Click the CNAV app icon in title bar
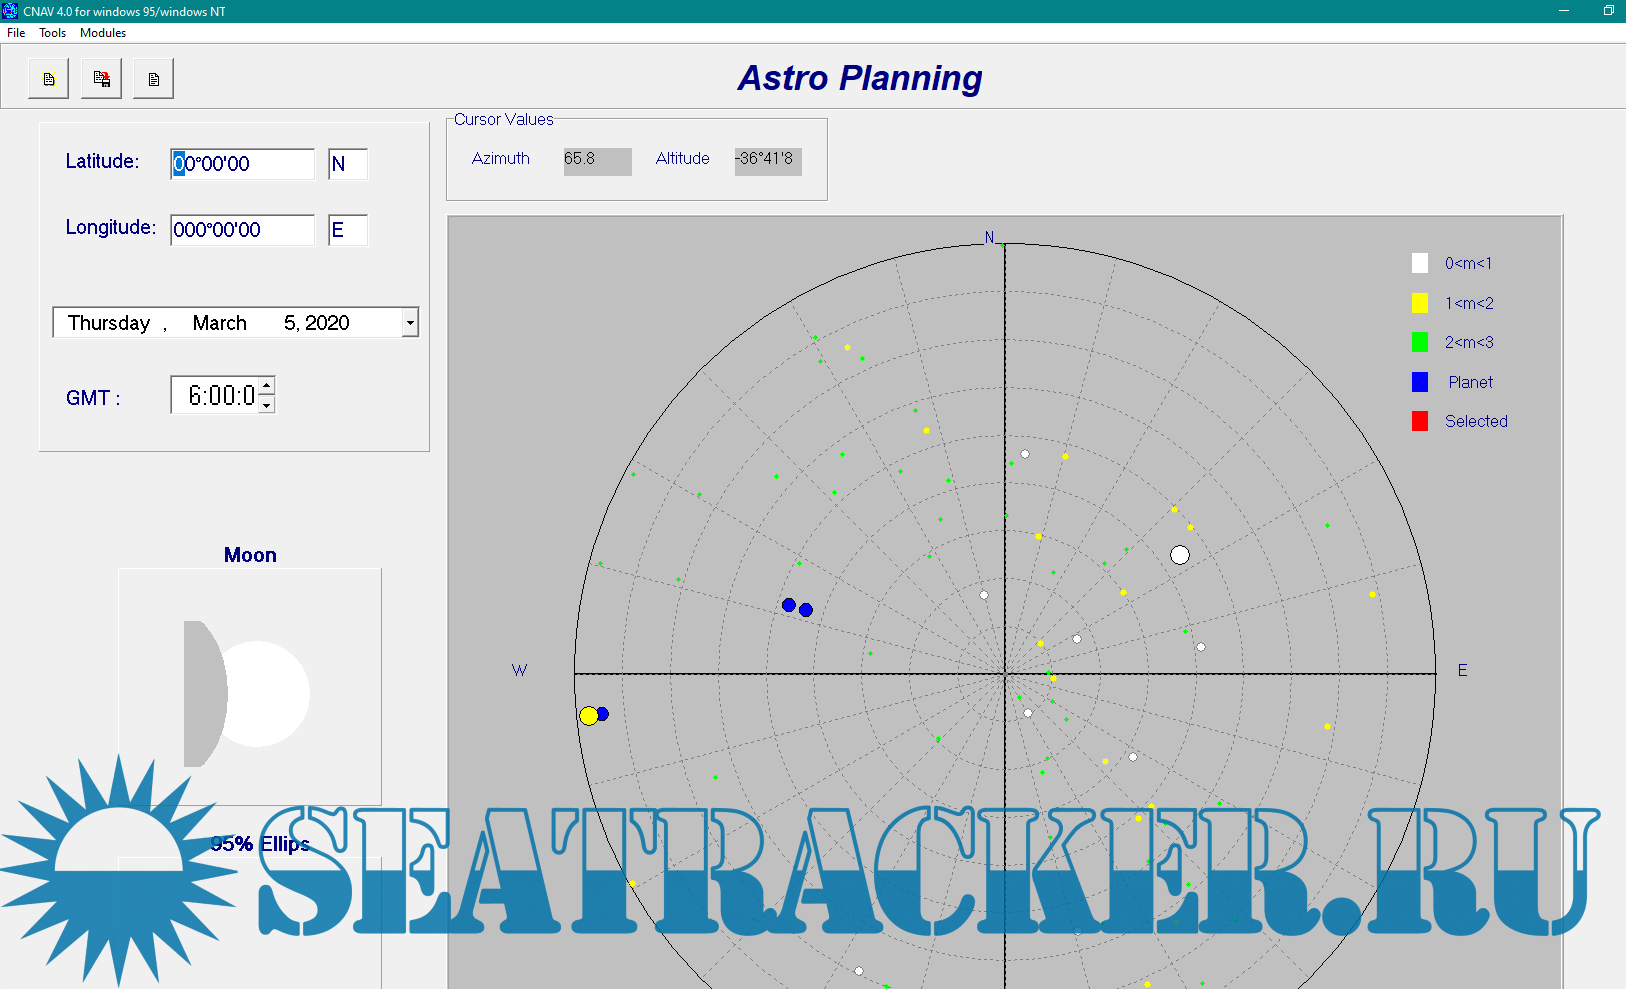The height and width of the screenshot is (990, 1626). (x=10, y=11)
